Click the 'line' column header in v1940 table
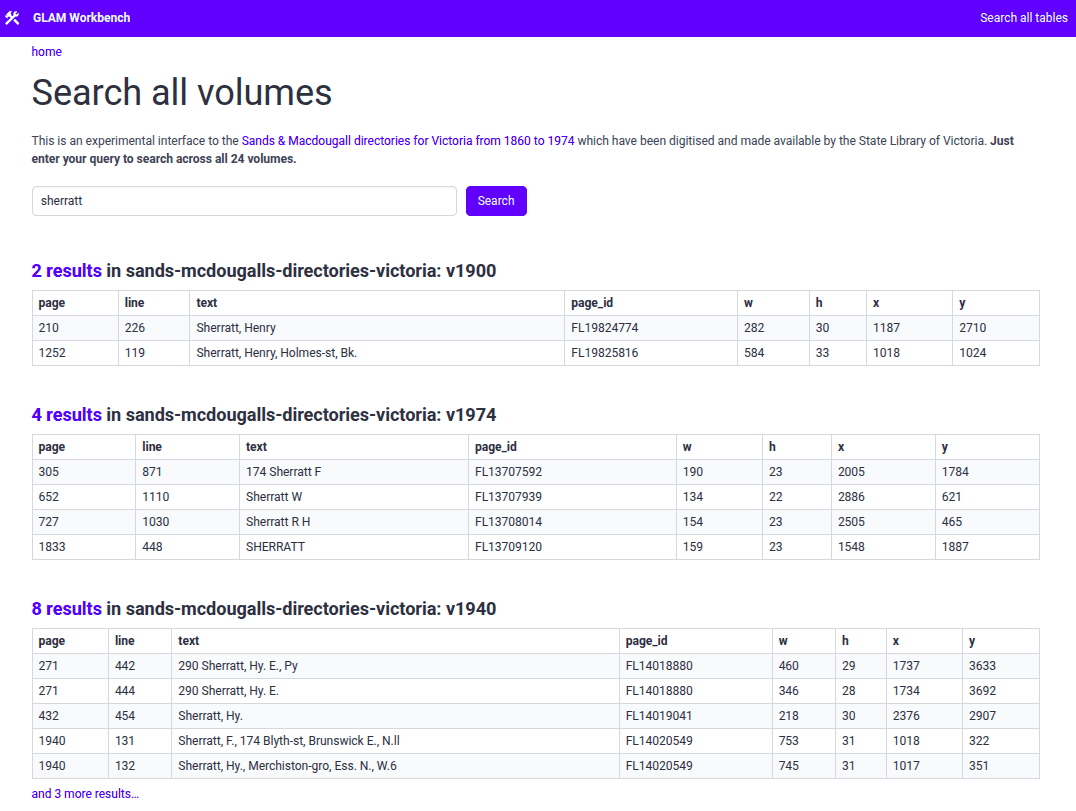 coord(139,641)
